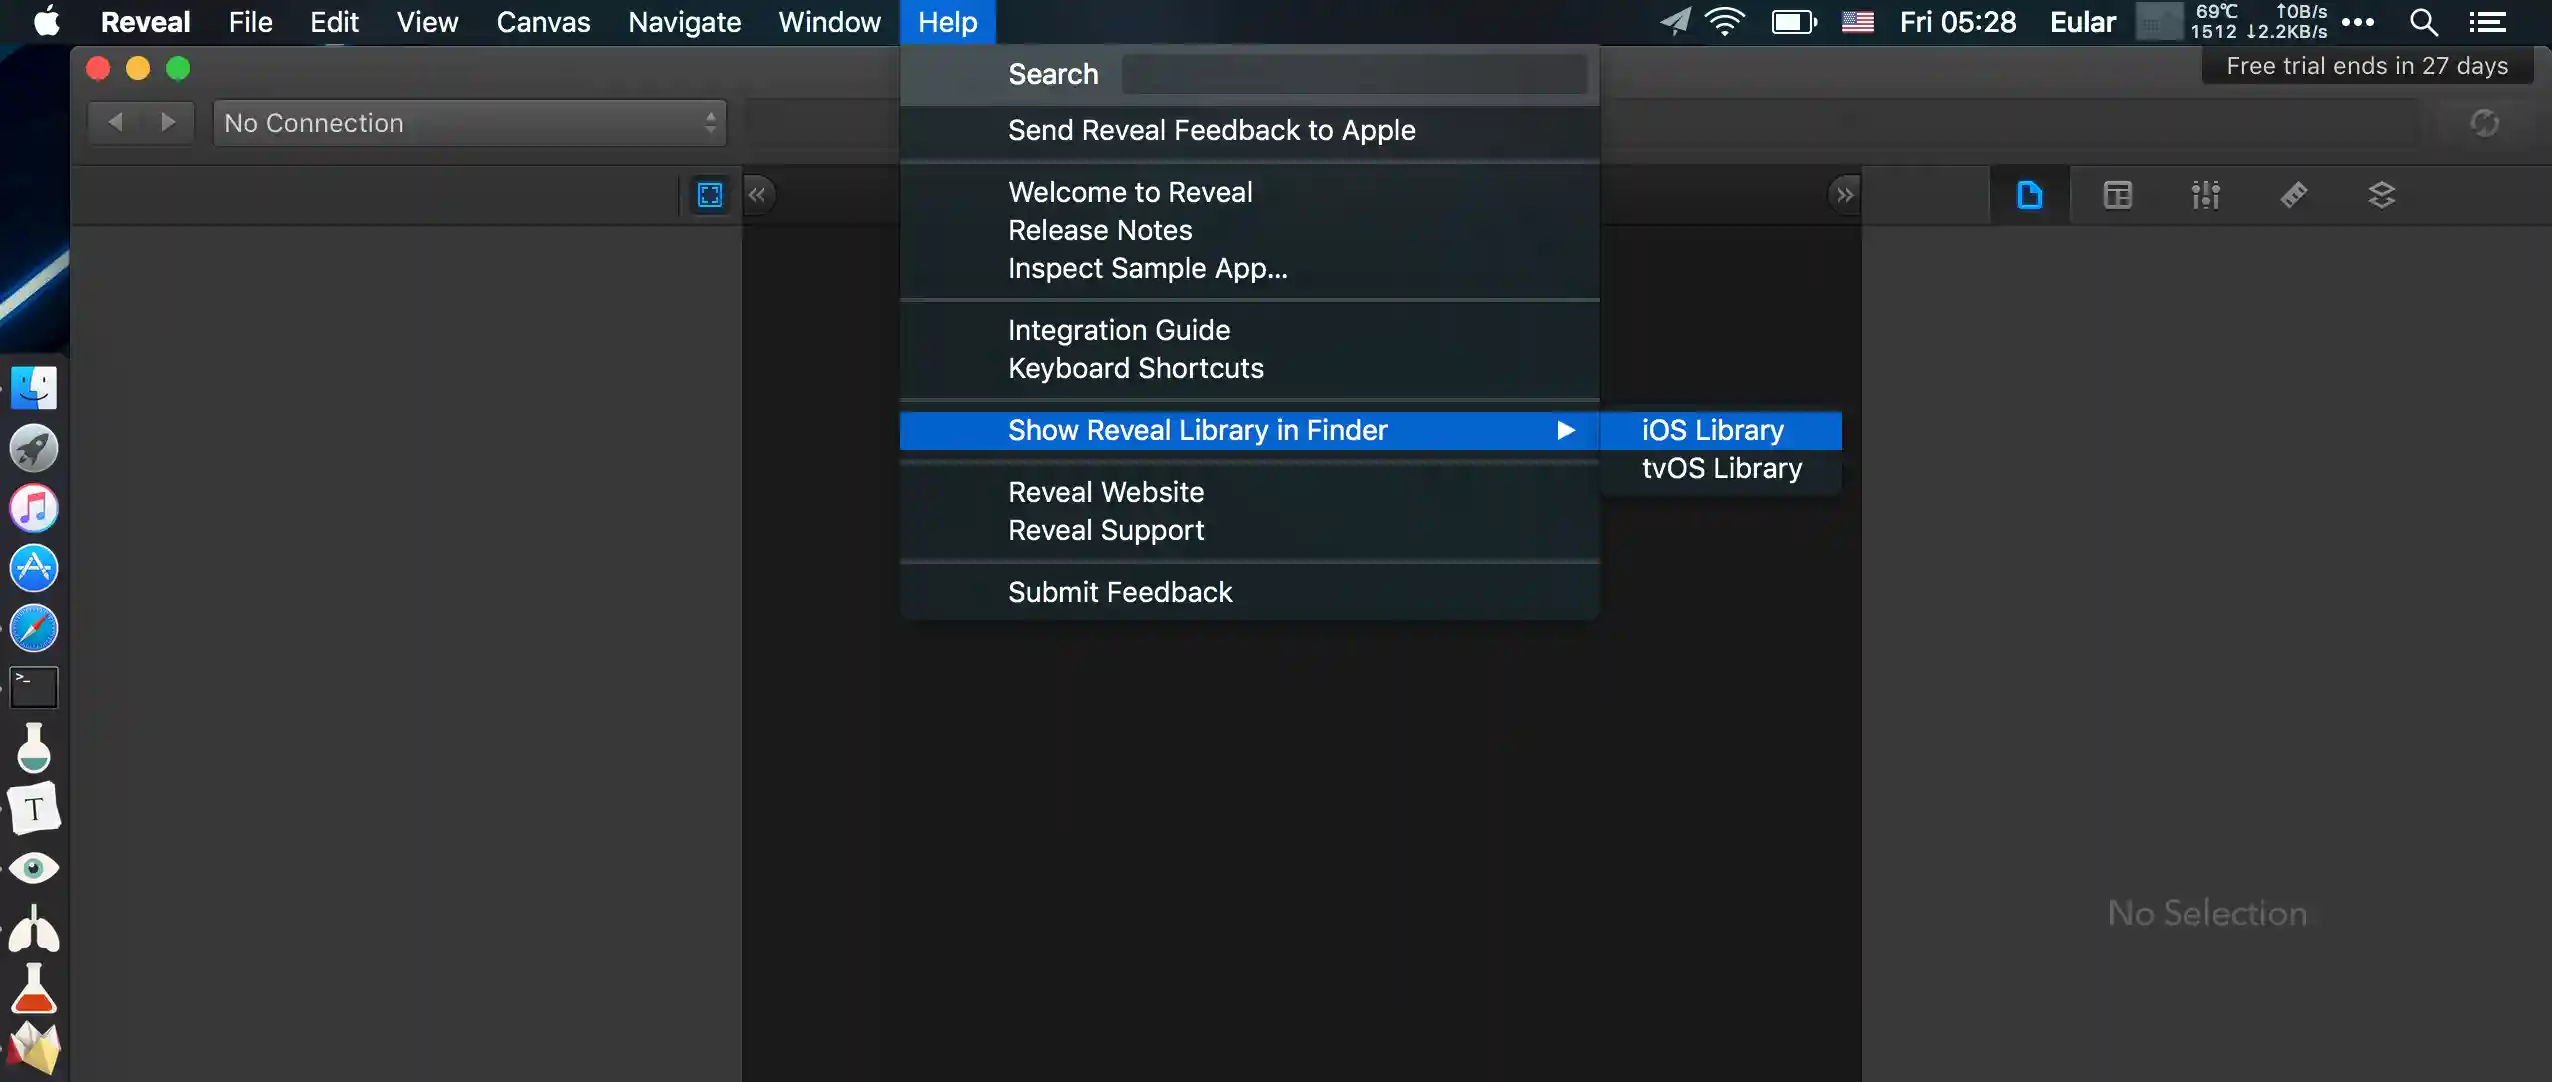The image size is (2552, 1082).
Task: Open Spotlight search magnifier in menu bar
Action: point(2423,22)
